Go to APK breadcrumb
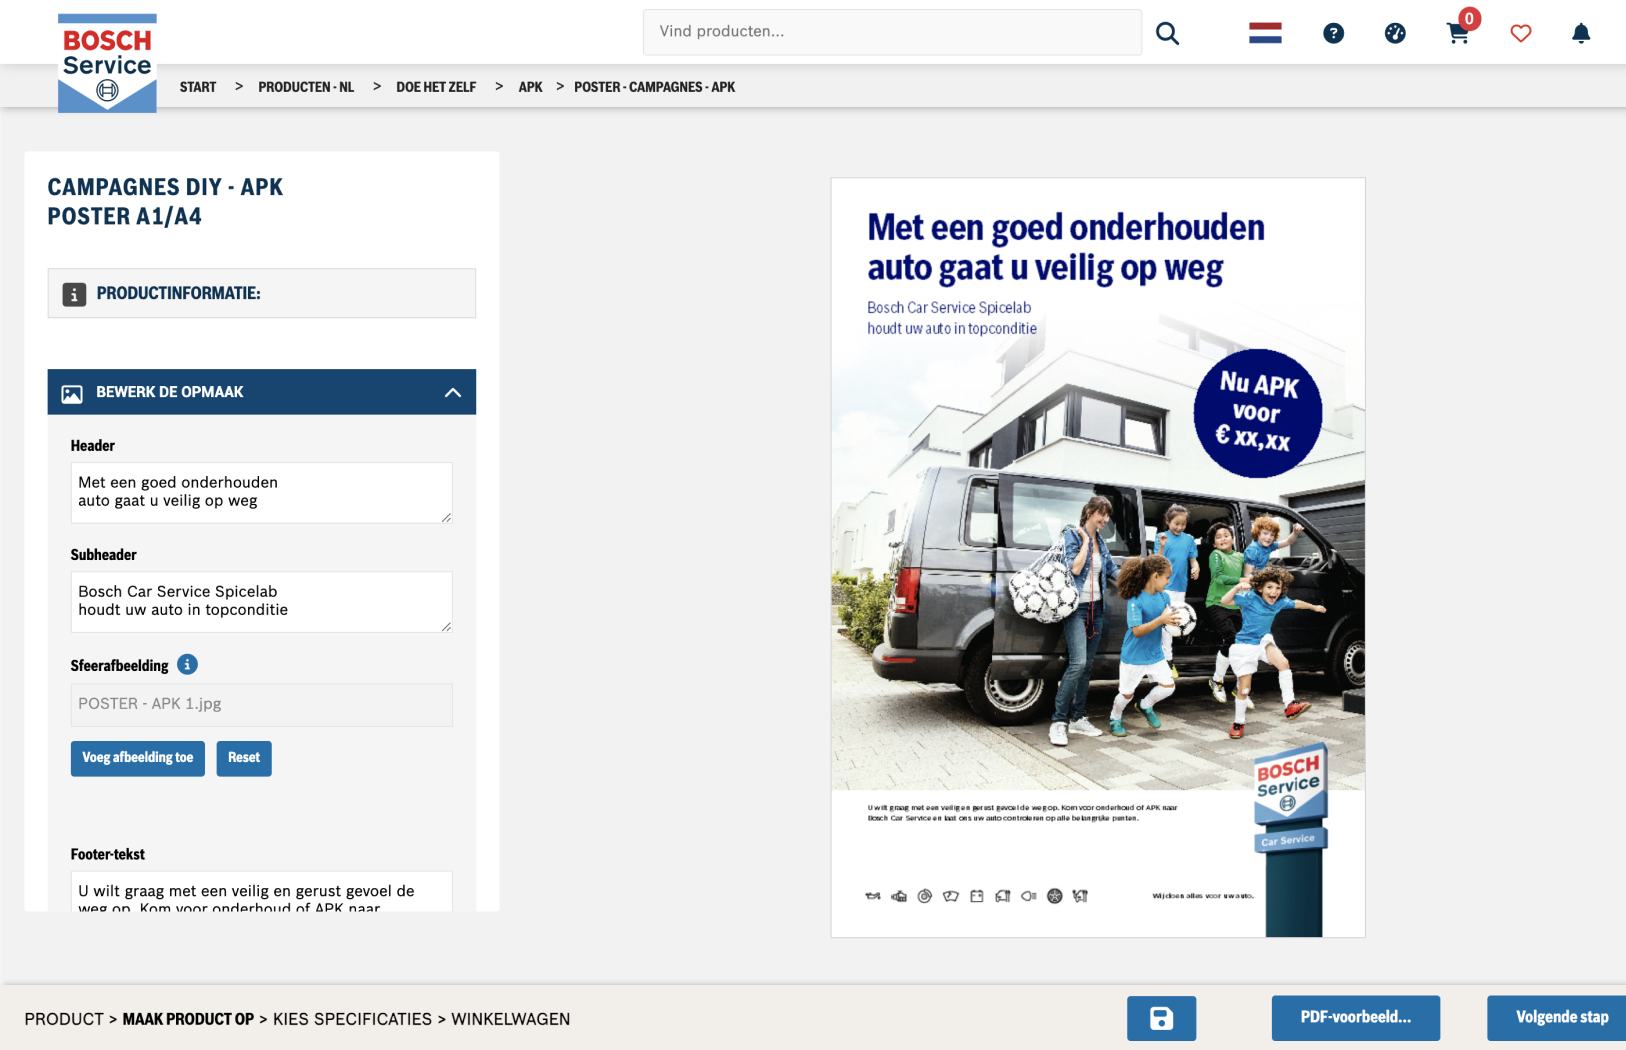 [x=530, y=87]
